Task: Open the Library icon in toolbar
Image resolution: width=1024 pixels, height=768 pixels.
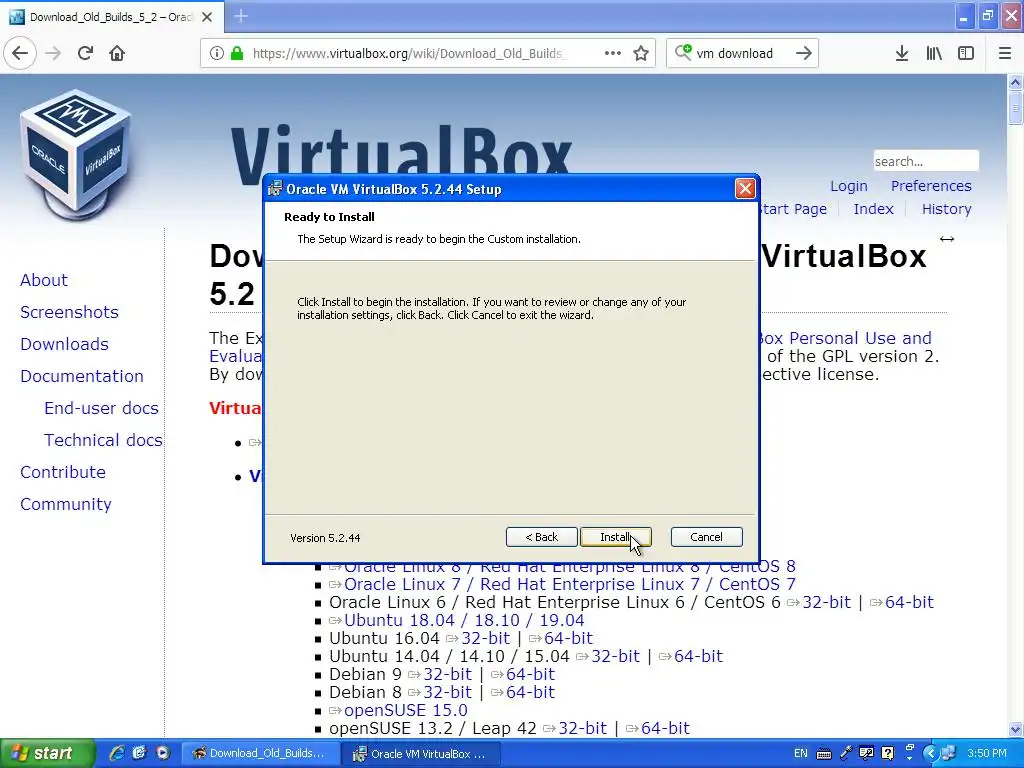Action: click(934, 53)
